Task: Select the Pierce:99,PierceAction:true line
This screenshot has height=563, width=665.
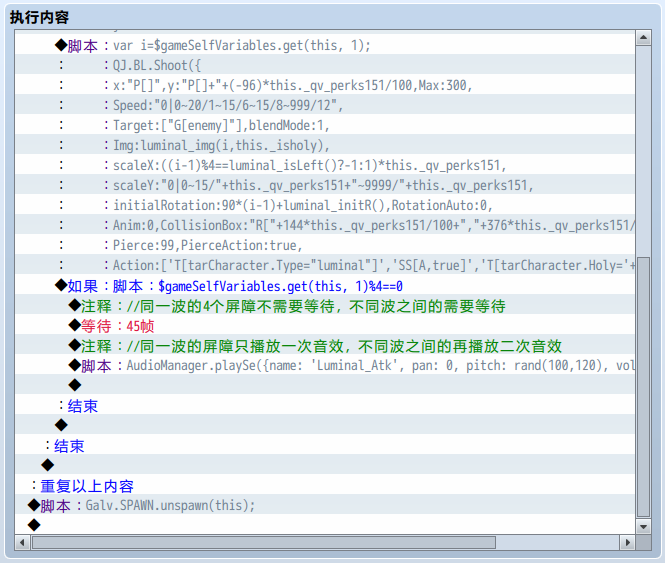Action: coord(325,245)
